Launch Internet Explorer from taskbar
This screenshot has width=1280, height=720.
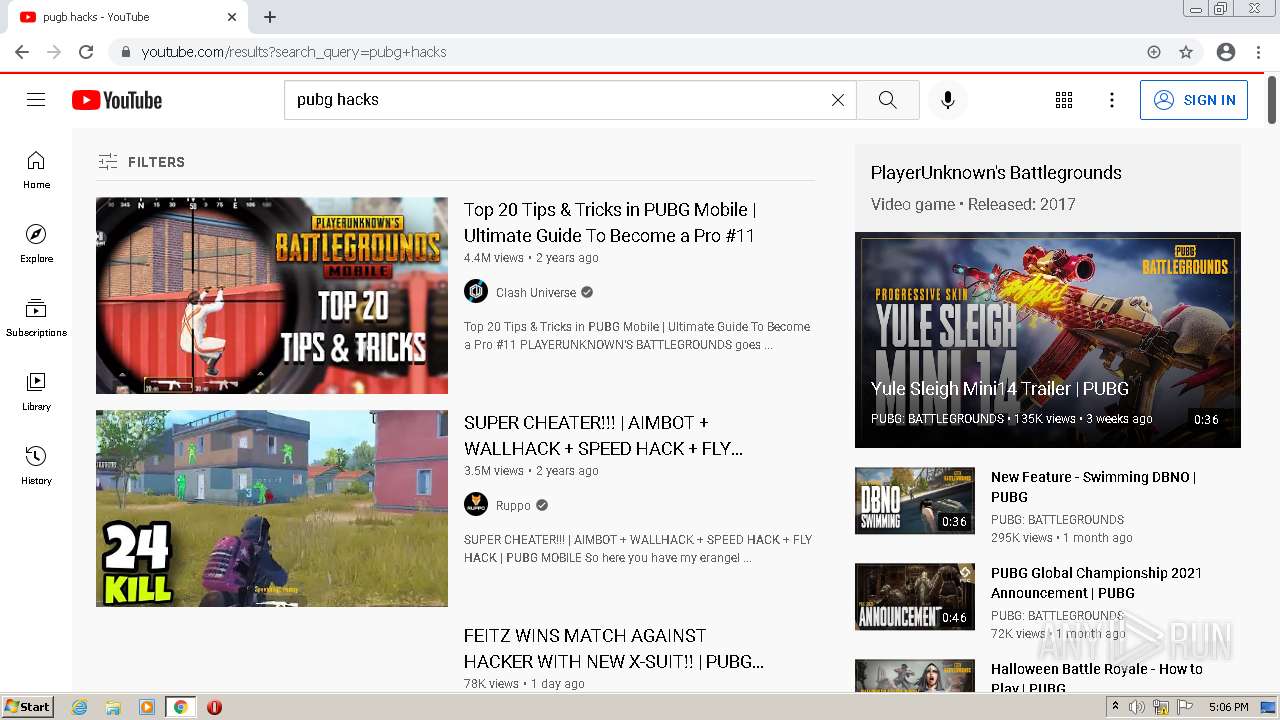click(x=80, y=707)
